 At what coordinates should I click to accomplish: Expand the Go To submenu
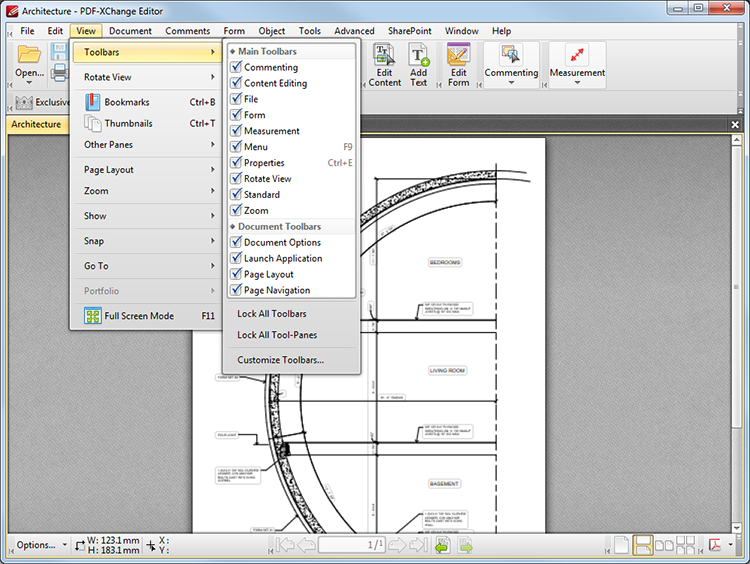pos(148,265)
